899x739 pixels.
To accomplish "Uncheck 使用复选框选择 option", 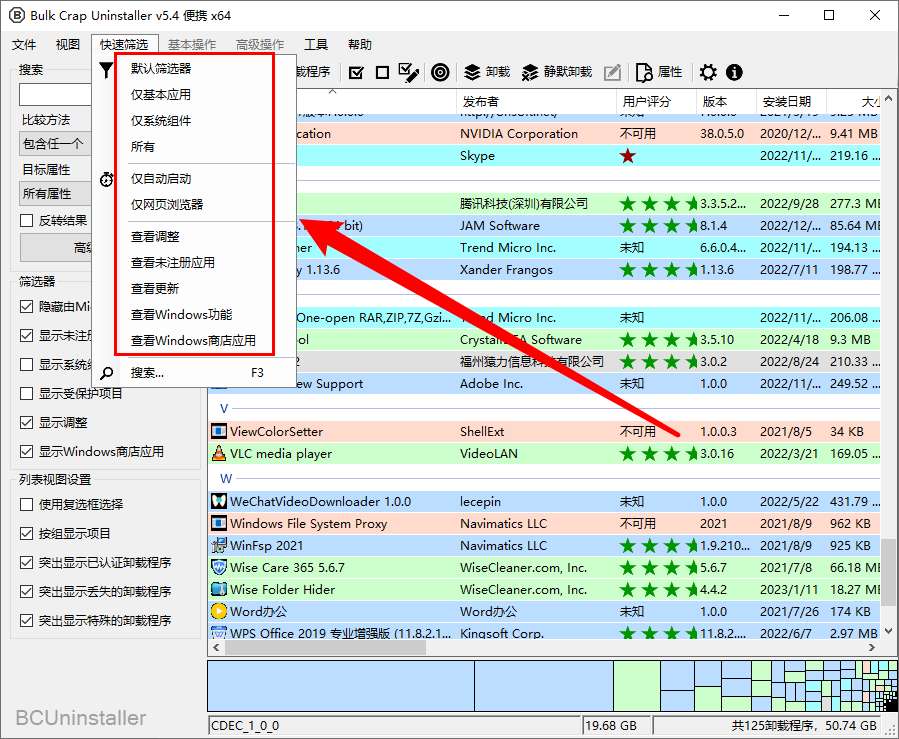I will tap(28, 505).
